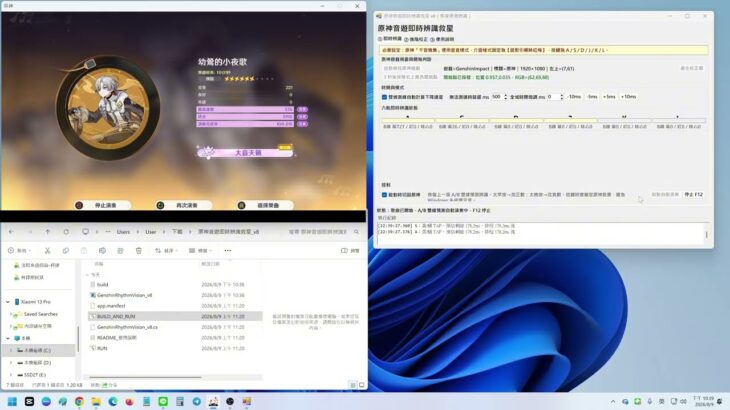This screenshot has width=730, height=410.
Task: Click the Cut scissors icon in File Explorer
Action: pos(47,250)
